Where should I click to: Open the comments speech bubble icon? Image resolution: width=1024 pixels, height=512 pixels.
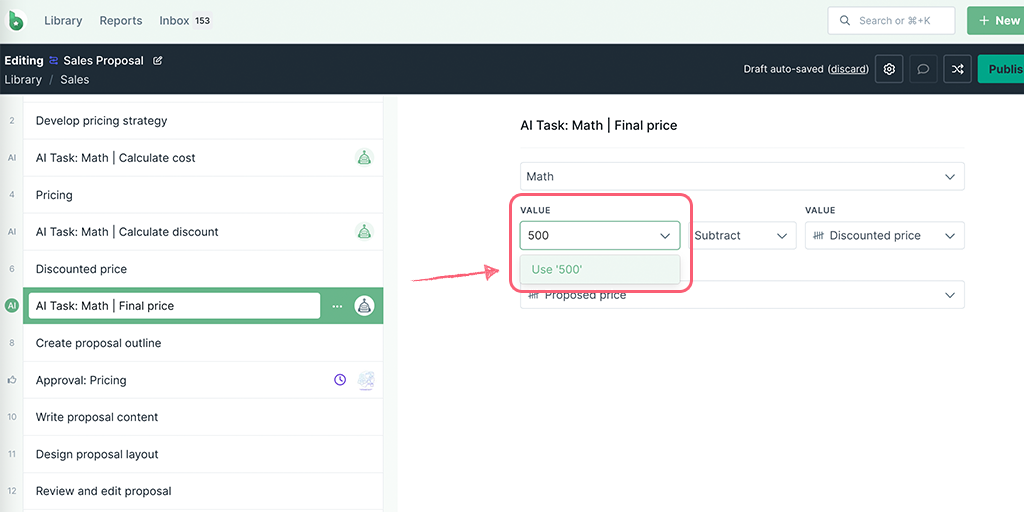click(923, 69)
